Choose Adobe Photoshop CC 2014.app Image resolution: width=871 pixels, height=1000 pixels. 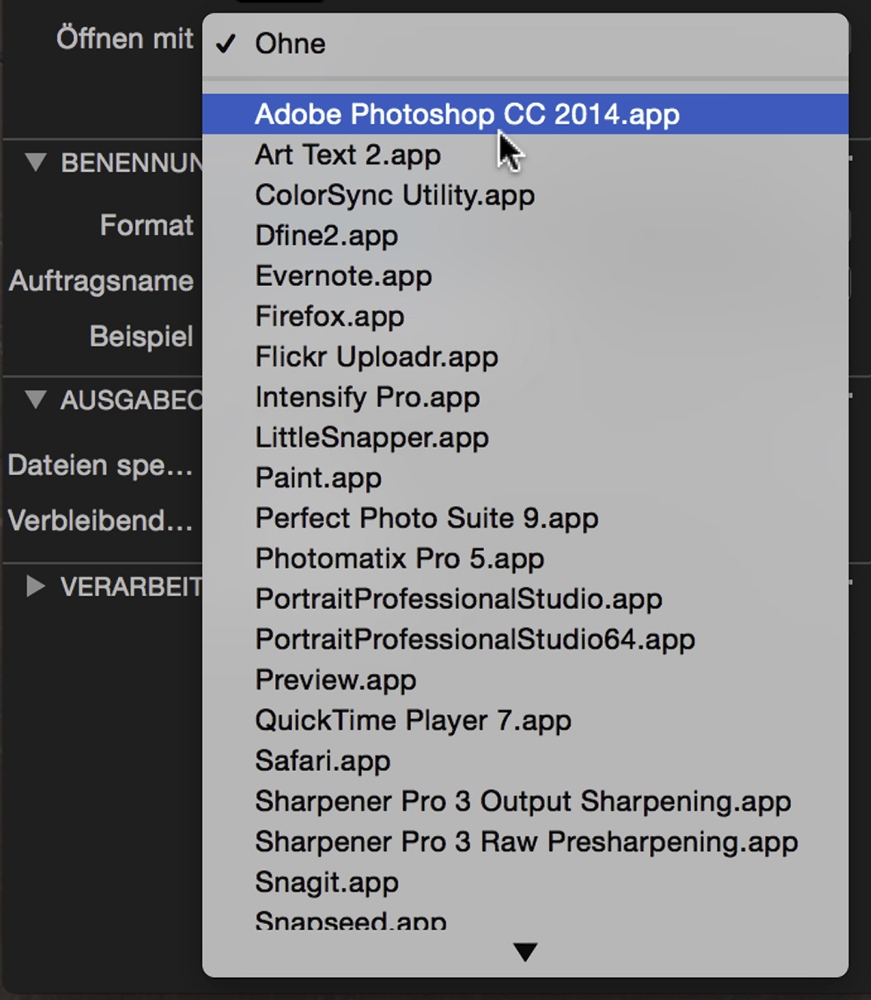tap(525, 114)
